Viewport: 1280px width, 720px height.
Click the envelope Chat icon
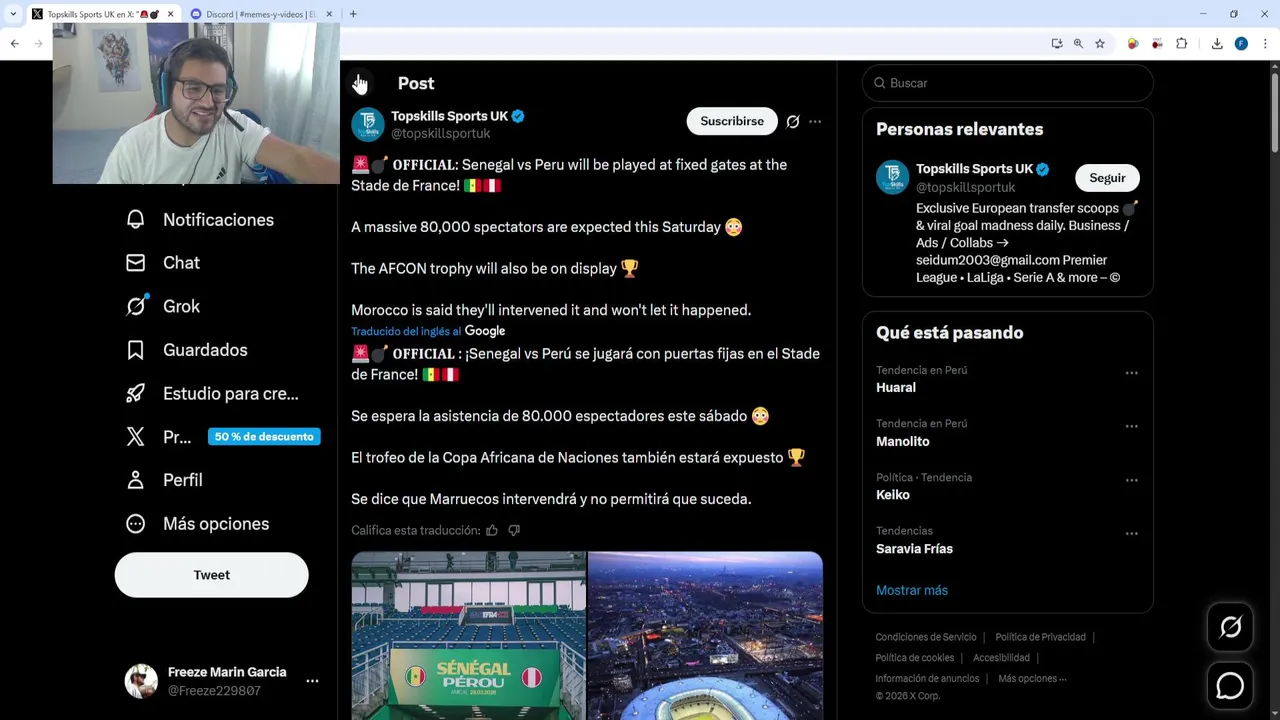[136, 263]
